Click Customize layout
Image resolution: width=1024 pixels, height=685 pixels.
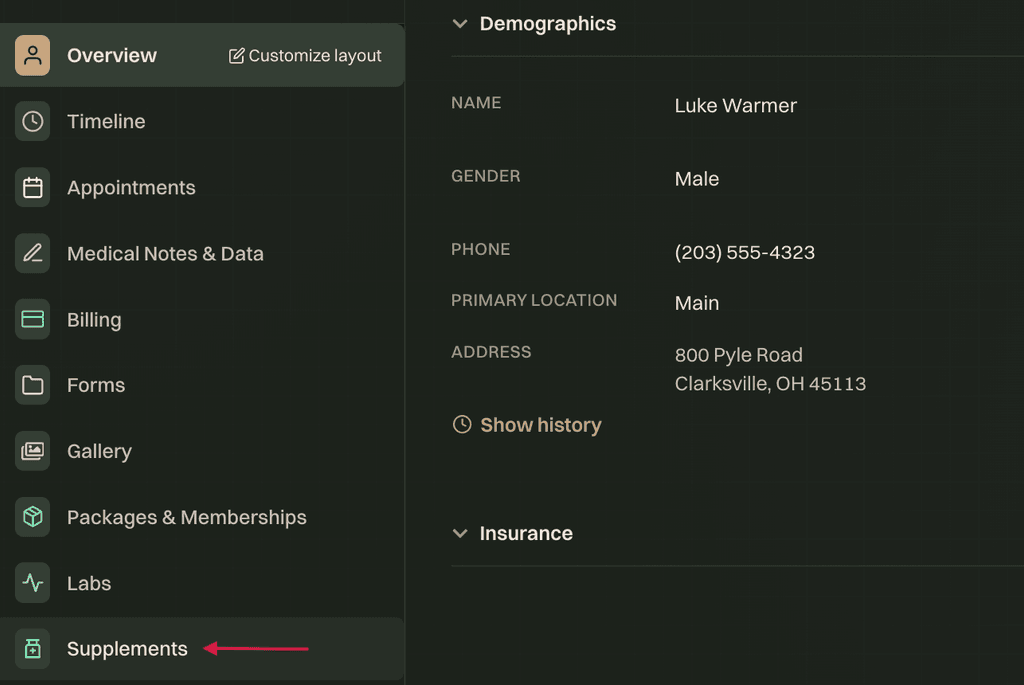[305, 56]
